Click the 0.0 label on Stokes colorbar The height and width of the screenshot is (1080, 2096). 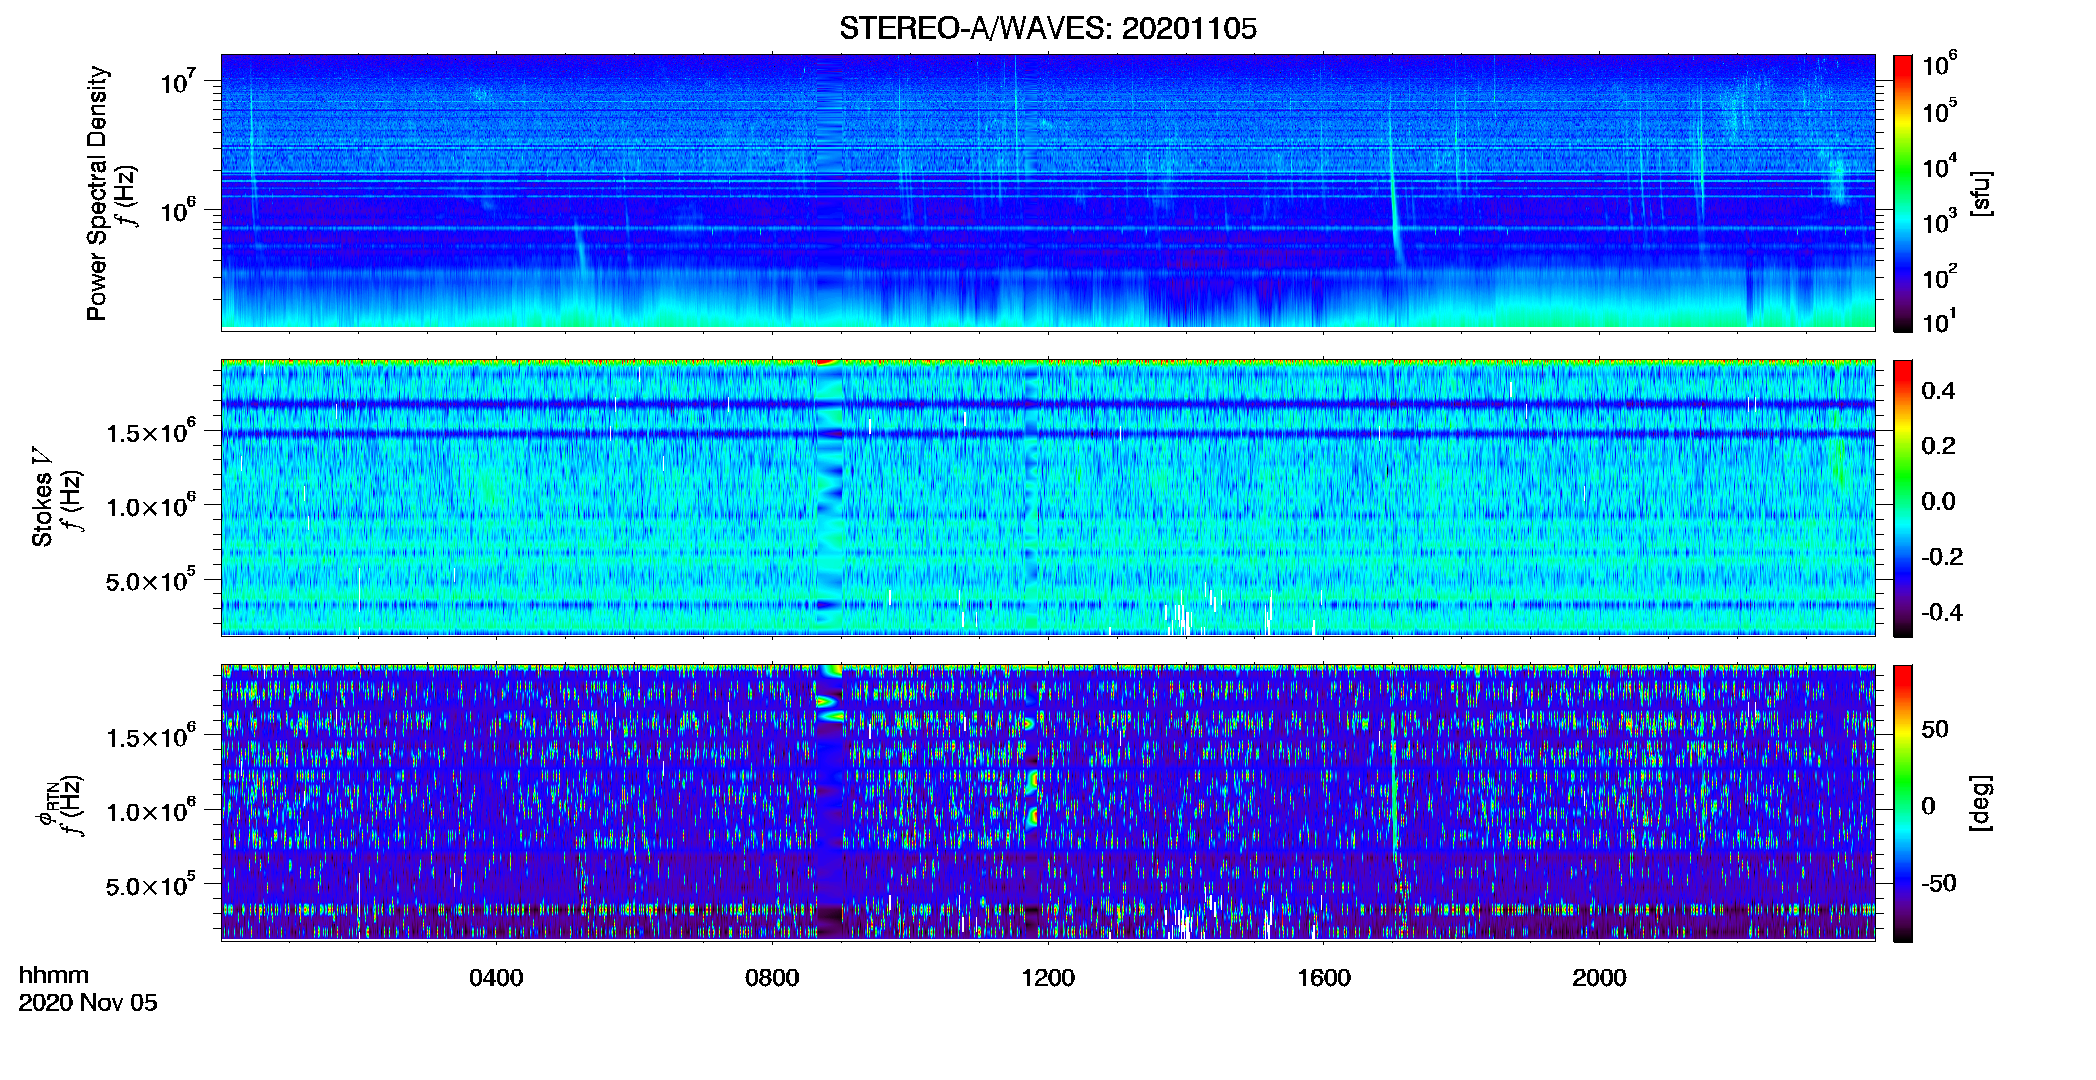tap(1938, 501)
